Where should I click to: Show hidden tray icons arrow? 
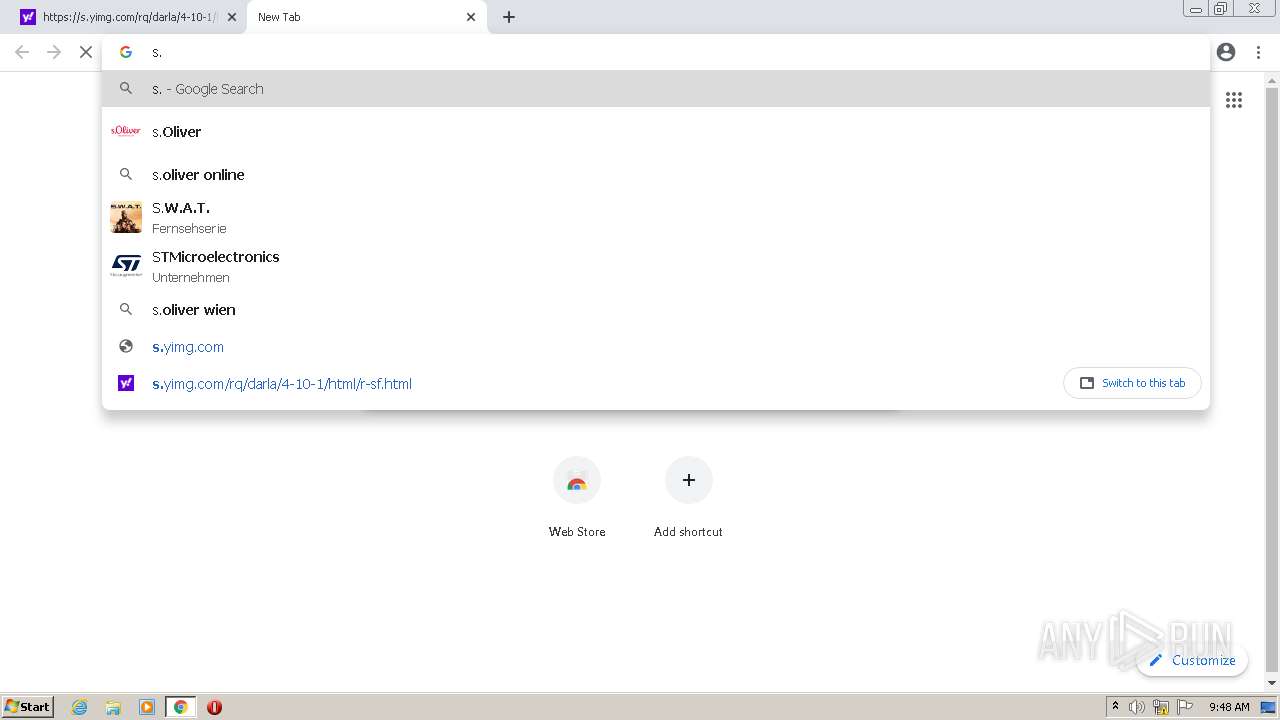pyautogui.click(x=1115, y=707)
